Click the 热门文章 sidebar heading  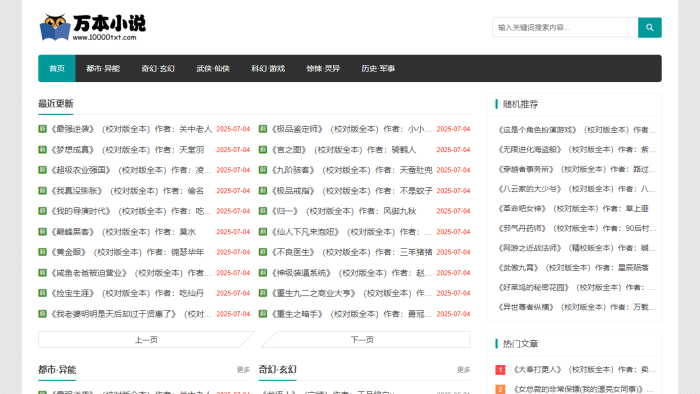tap(521, 344)
